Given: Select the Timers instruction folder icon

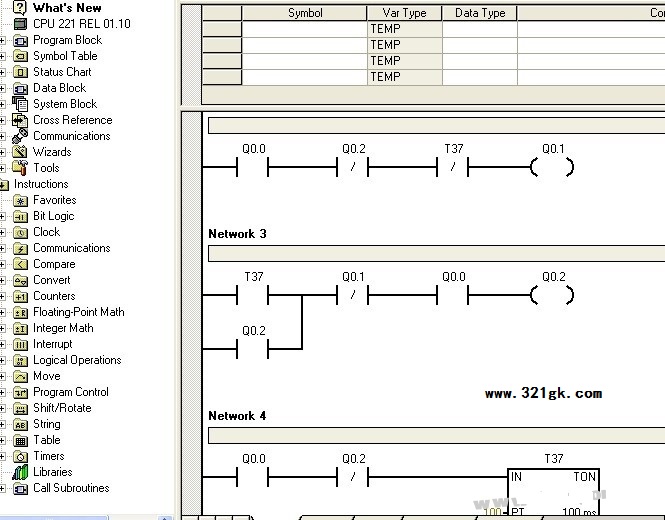Looking at the screenshot, I should click(21, 456).
